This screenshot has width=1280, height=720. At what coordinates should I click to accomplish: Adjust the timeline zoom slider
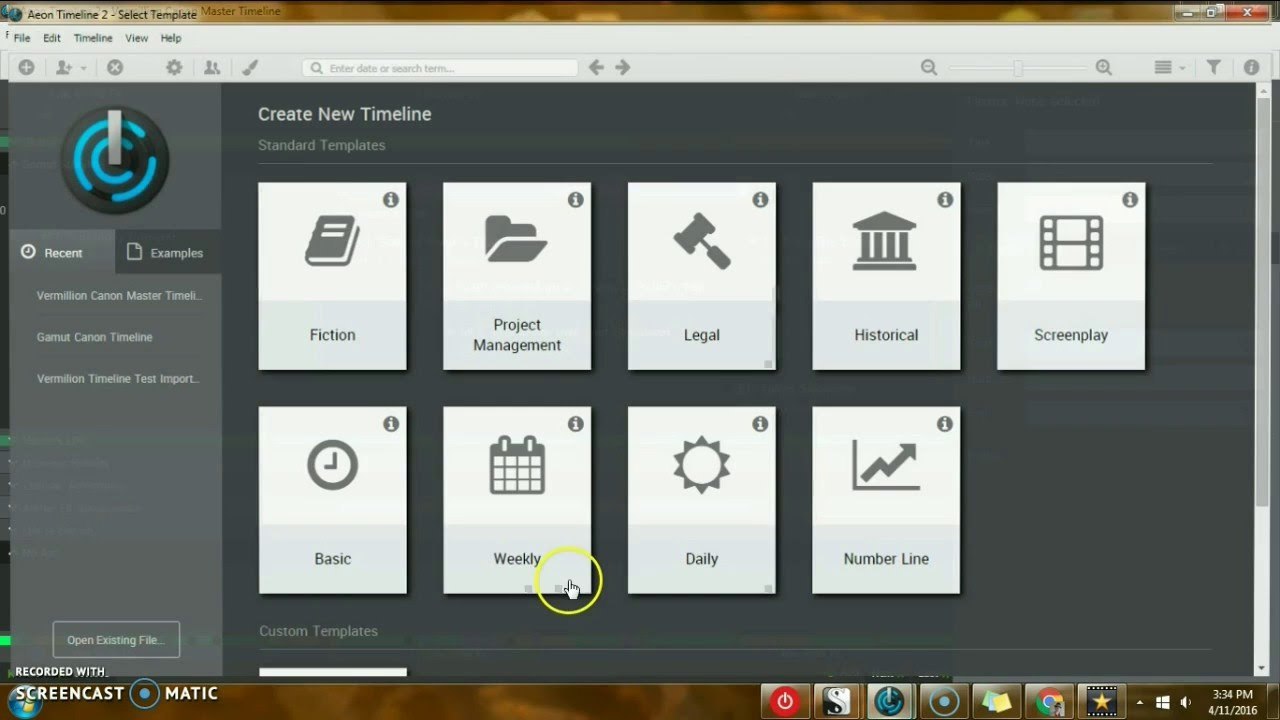(x=1017, y=67)
